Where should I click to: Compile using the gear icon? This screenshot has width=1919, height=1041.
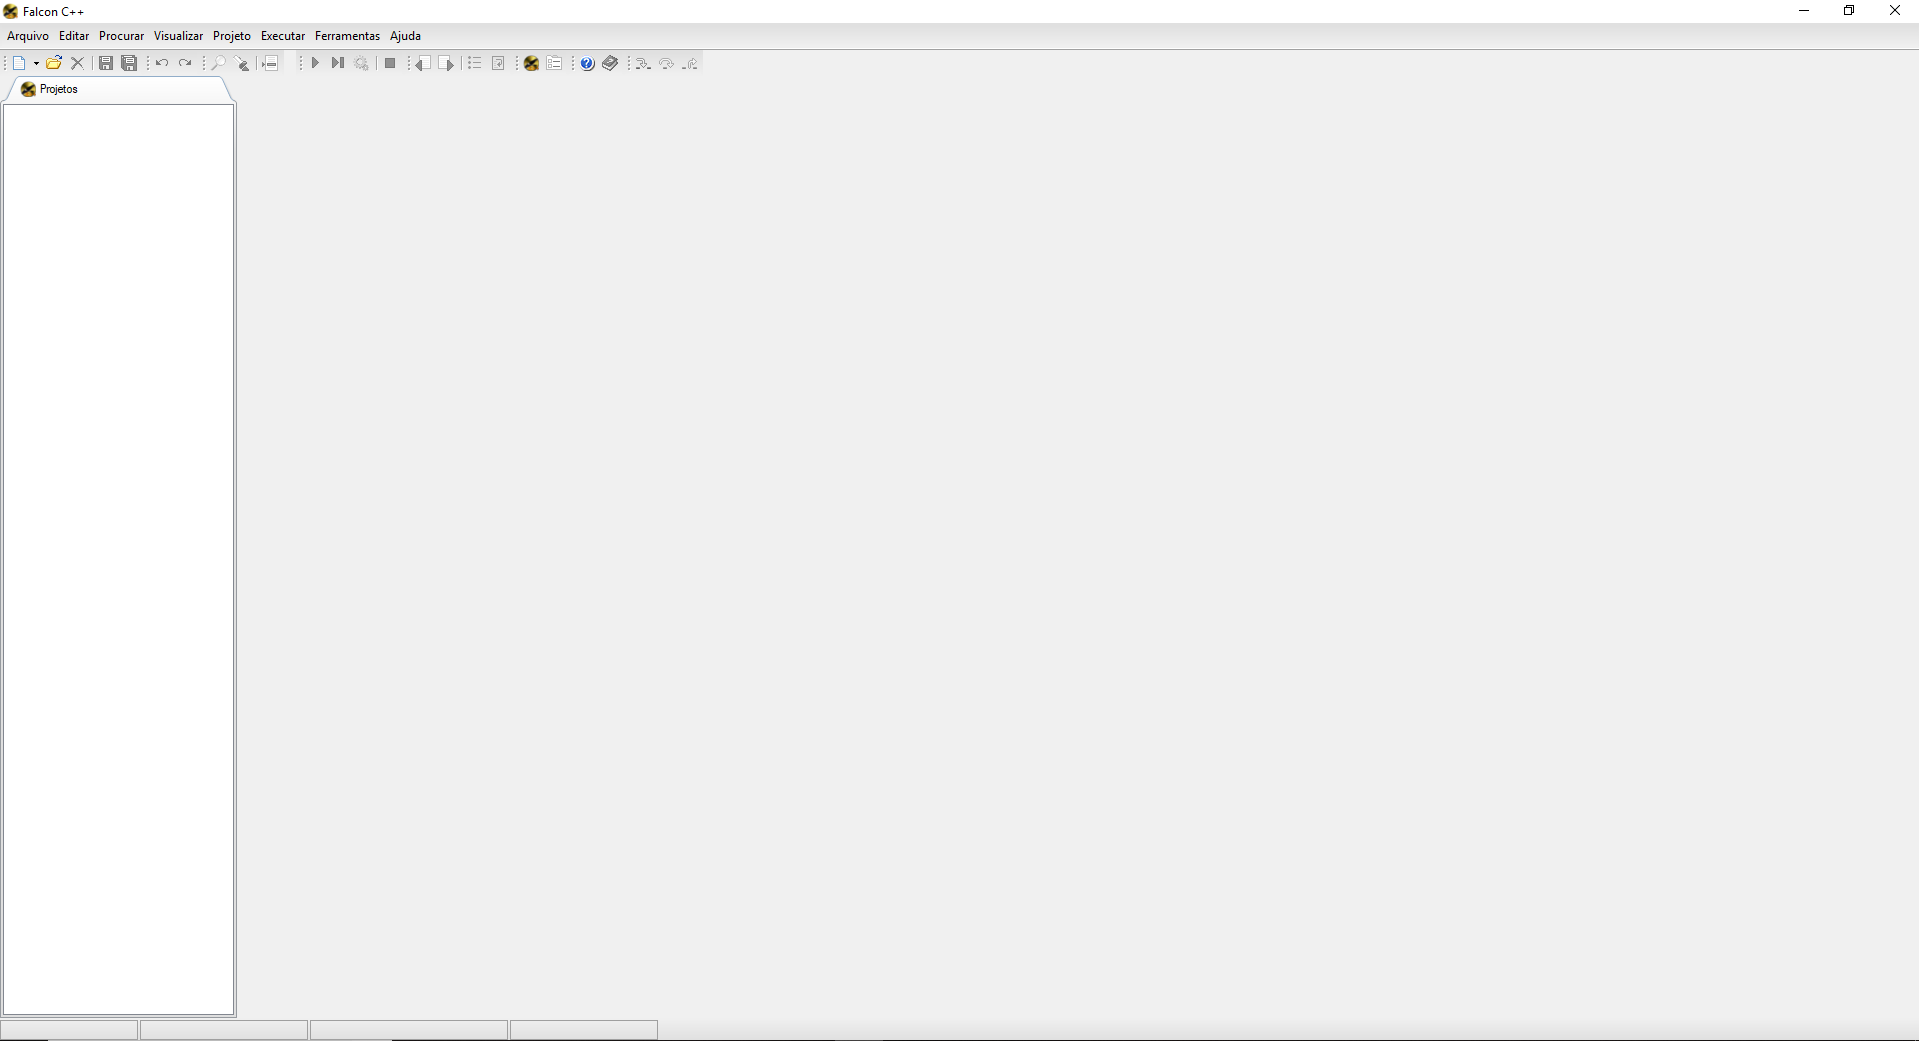pyautogui.click(x=362, y=63)
